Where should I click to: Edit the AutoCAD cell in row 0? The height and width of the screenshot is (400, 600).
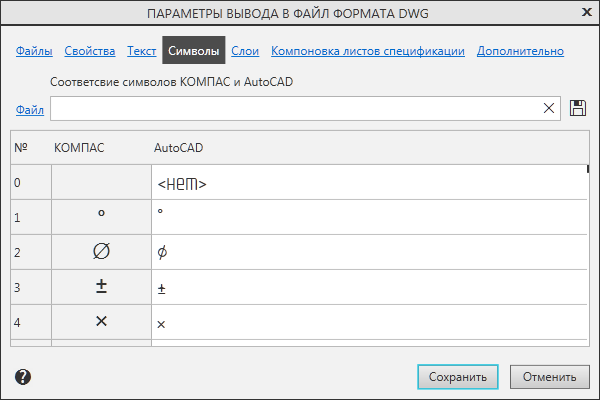pyautogui.click(x=368, y=183)
